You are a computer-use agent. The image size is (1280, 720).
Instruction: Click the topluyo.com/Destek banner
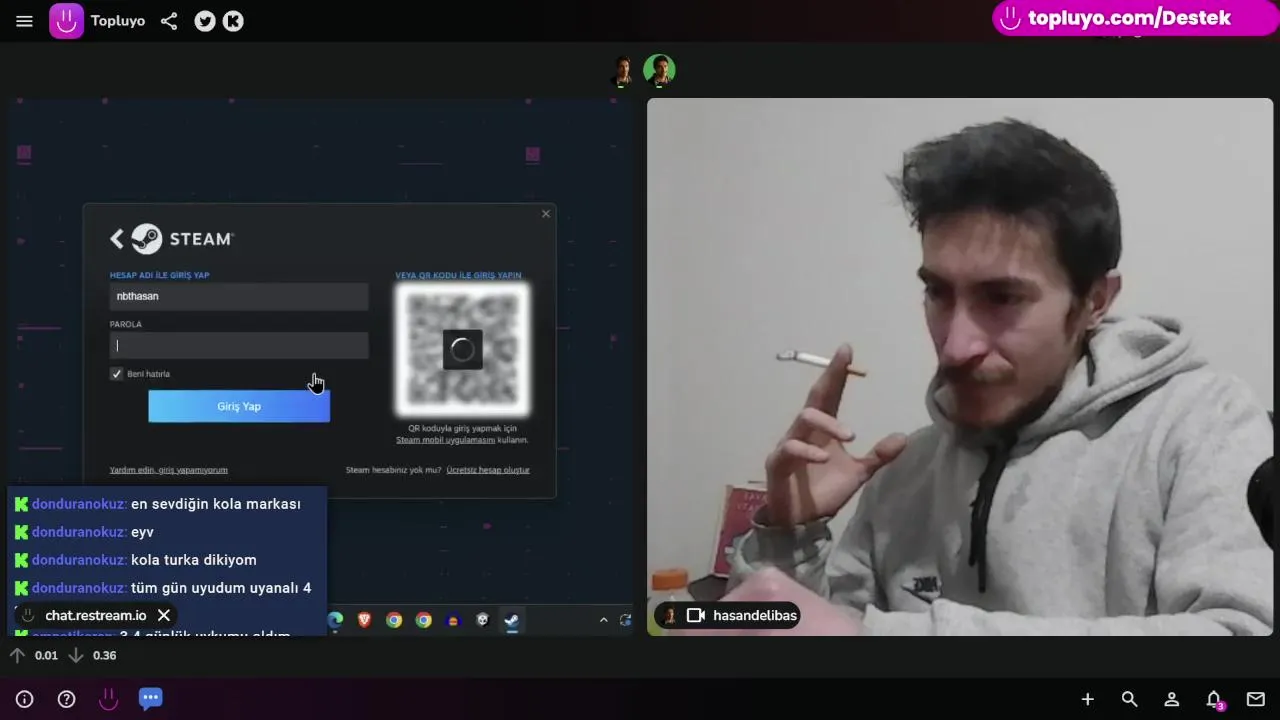(x=1136, y=18)
